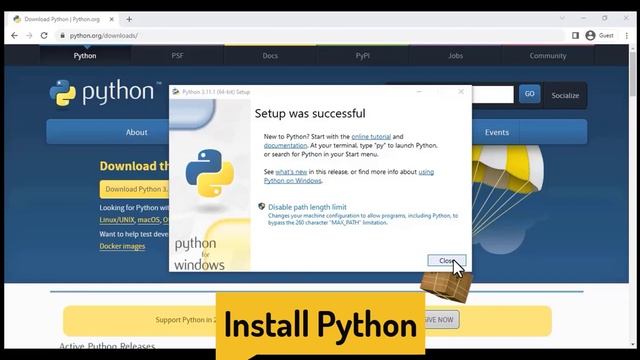Open the Guest profile icon

[590, 36]
